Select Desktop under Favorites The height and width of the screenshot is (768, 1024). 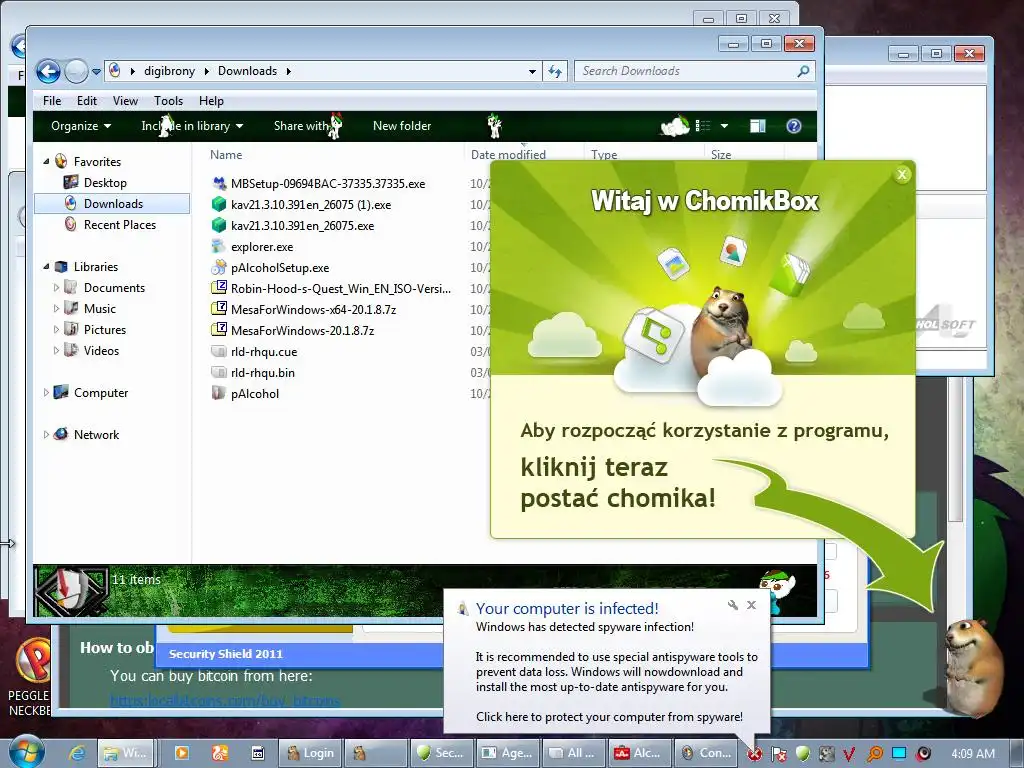(x=105, y=183)
